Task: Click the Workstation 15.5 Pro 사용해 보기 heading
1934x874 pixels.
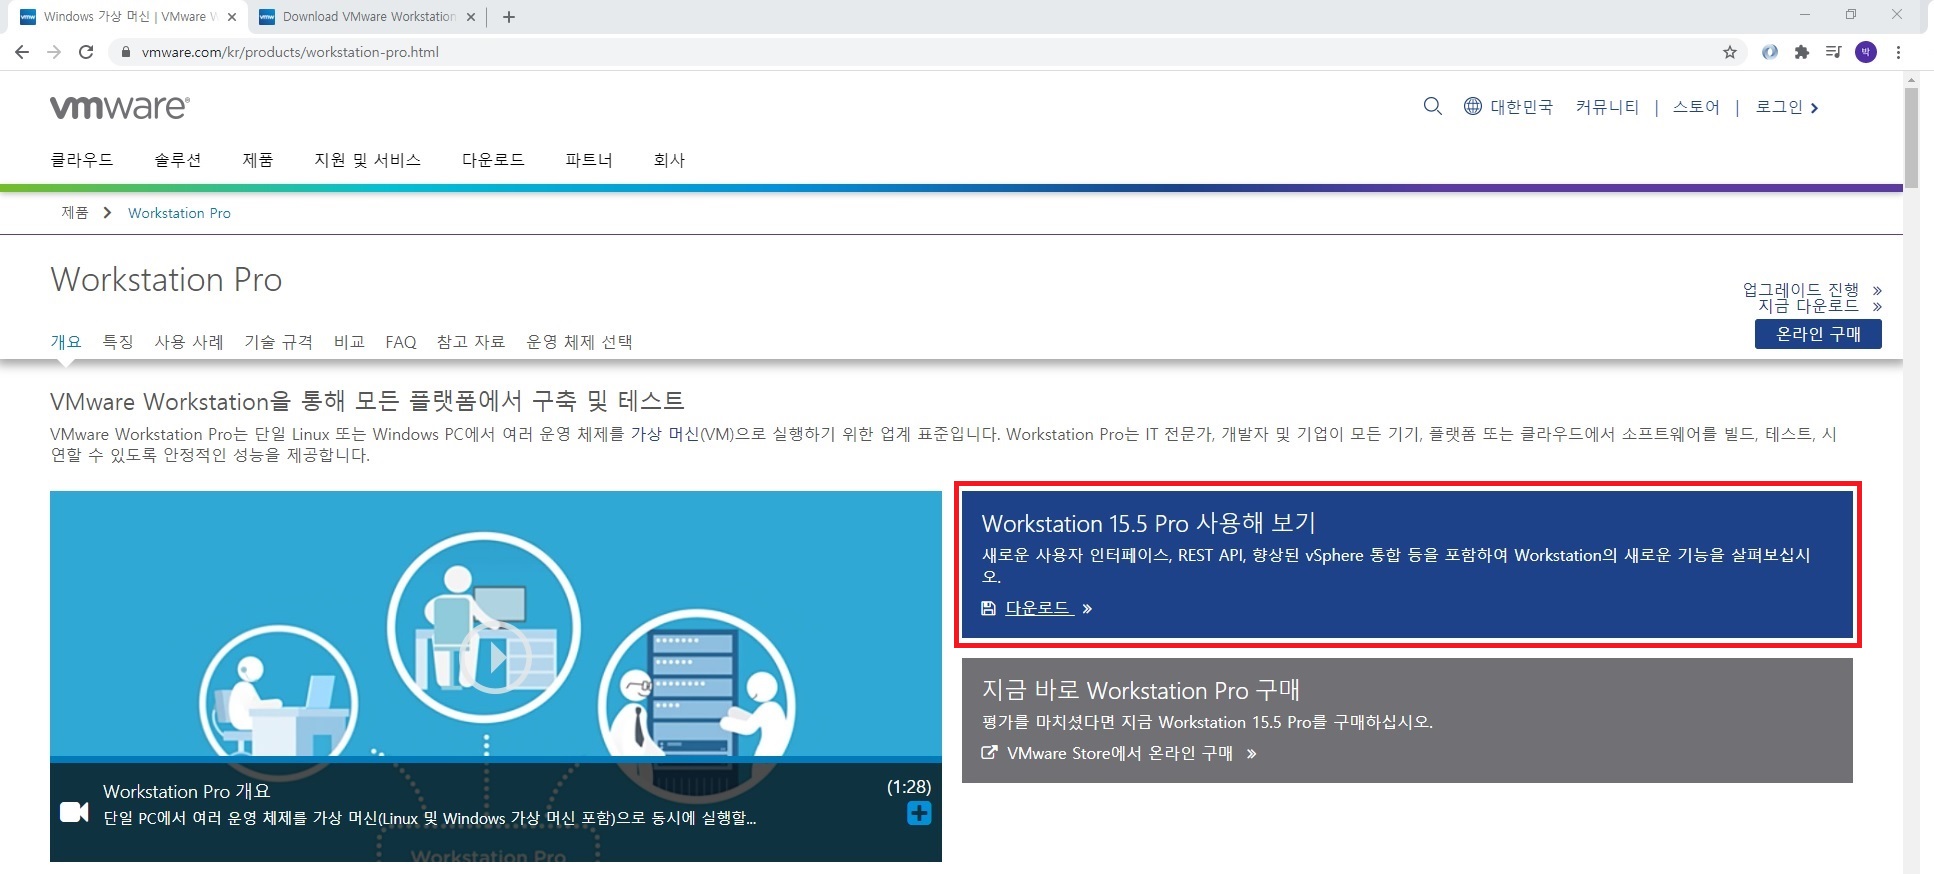Action: coord(1148,523)
